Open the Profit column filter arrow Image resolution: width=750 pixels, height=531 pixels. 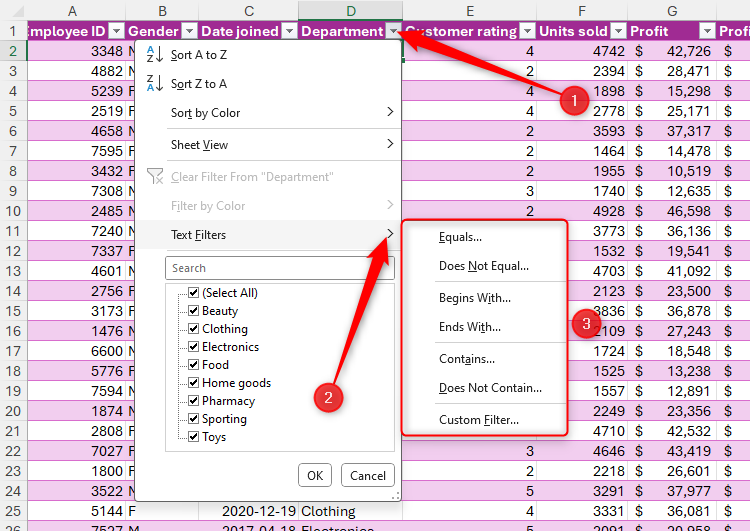pos(706,31)
